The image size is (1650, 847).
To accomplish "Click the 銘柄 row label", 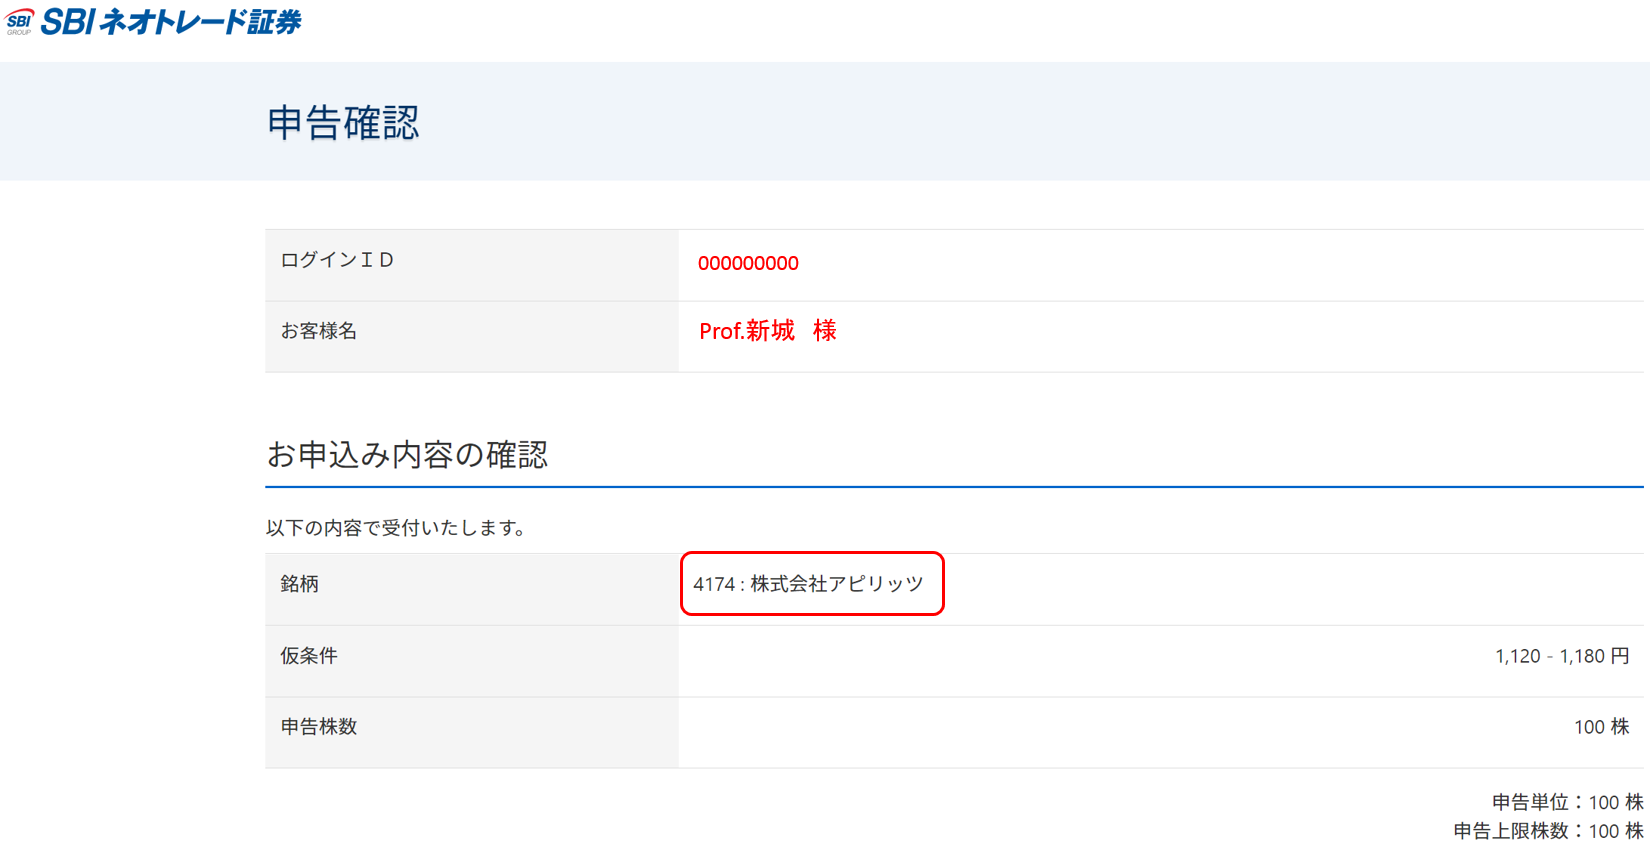I will tap(471, 589).
